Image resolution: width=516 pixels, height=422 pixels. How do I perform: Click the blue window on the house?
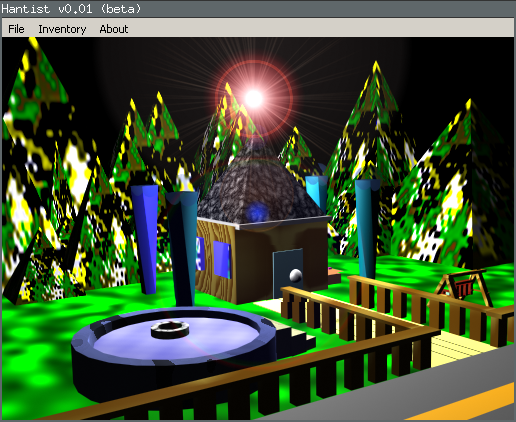point(222,259)
